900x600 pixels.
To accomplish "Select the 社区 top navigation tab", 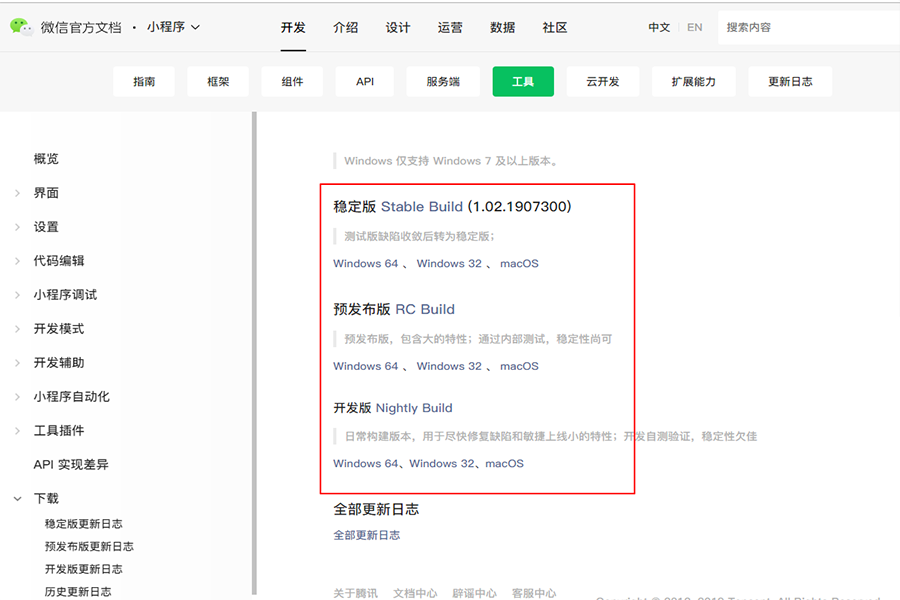I will [x=554, y=27].
